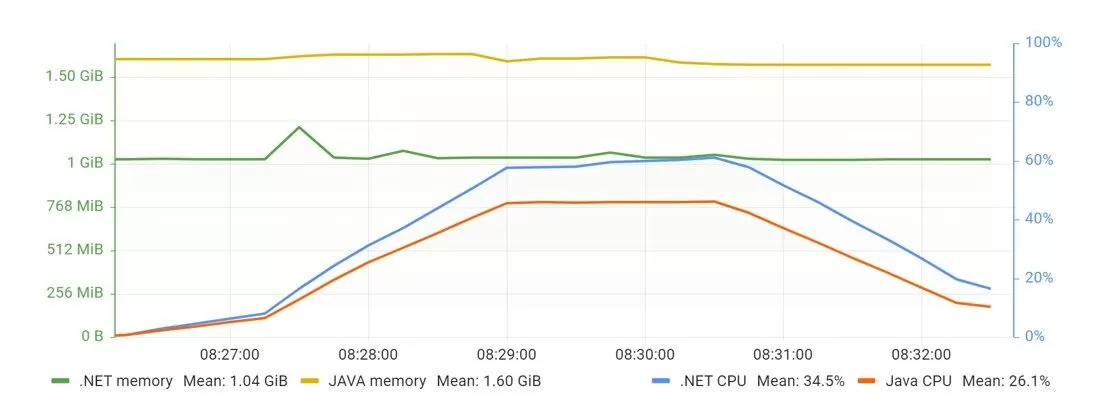This screenshot has width=1097, height=416.
Task: Click the peak of the .NET memory spike
Action: 299,127
